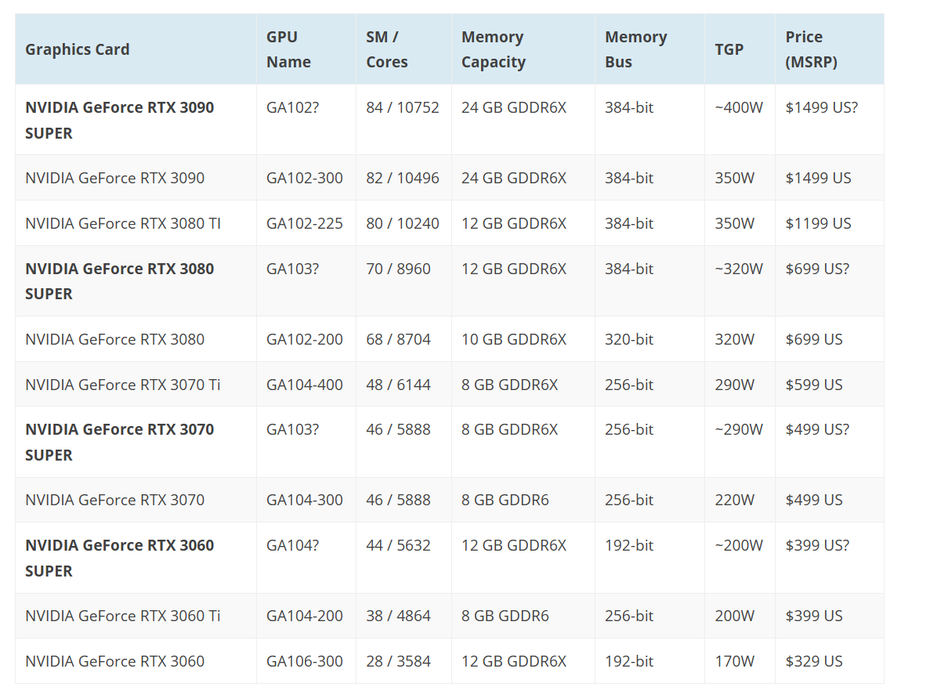Click the $329 US price
This screenshot has height=694, width=930.
point(814,661)
